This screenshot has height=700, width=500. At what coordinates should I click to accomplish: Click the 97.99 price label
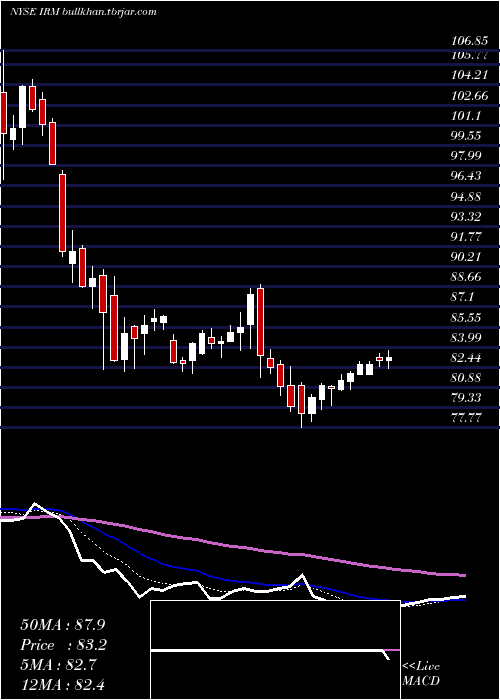[x=467, y=155]
